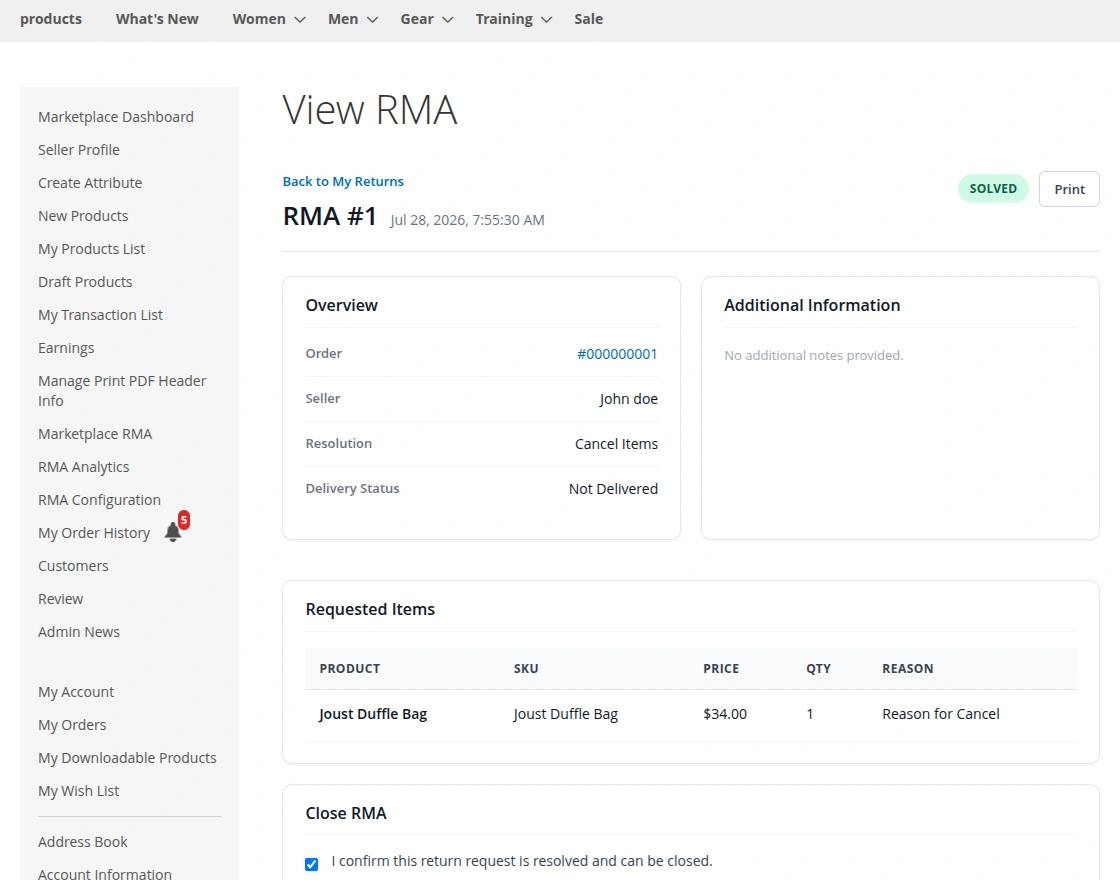1120x880 pixels.
Task: Uncheck the confirm return resolved checkbox
Action: 311,864
